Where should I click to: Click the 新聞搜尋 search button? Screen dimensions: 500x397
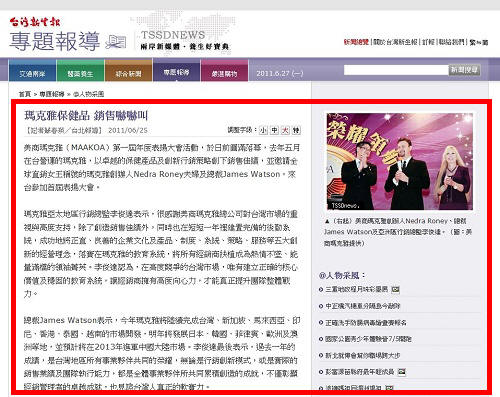pyautogui.click(x=464, y=70)
